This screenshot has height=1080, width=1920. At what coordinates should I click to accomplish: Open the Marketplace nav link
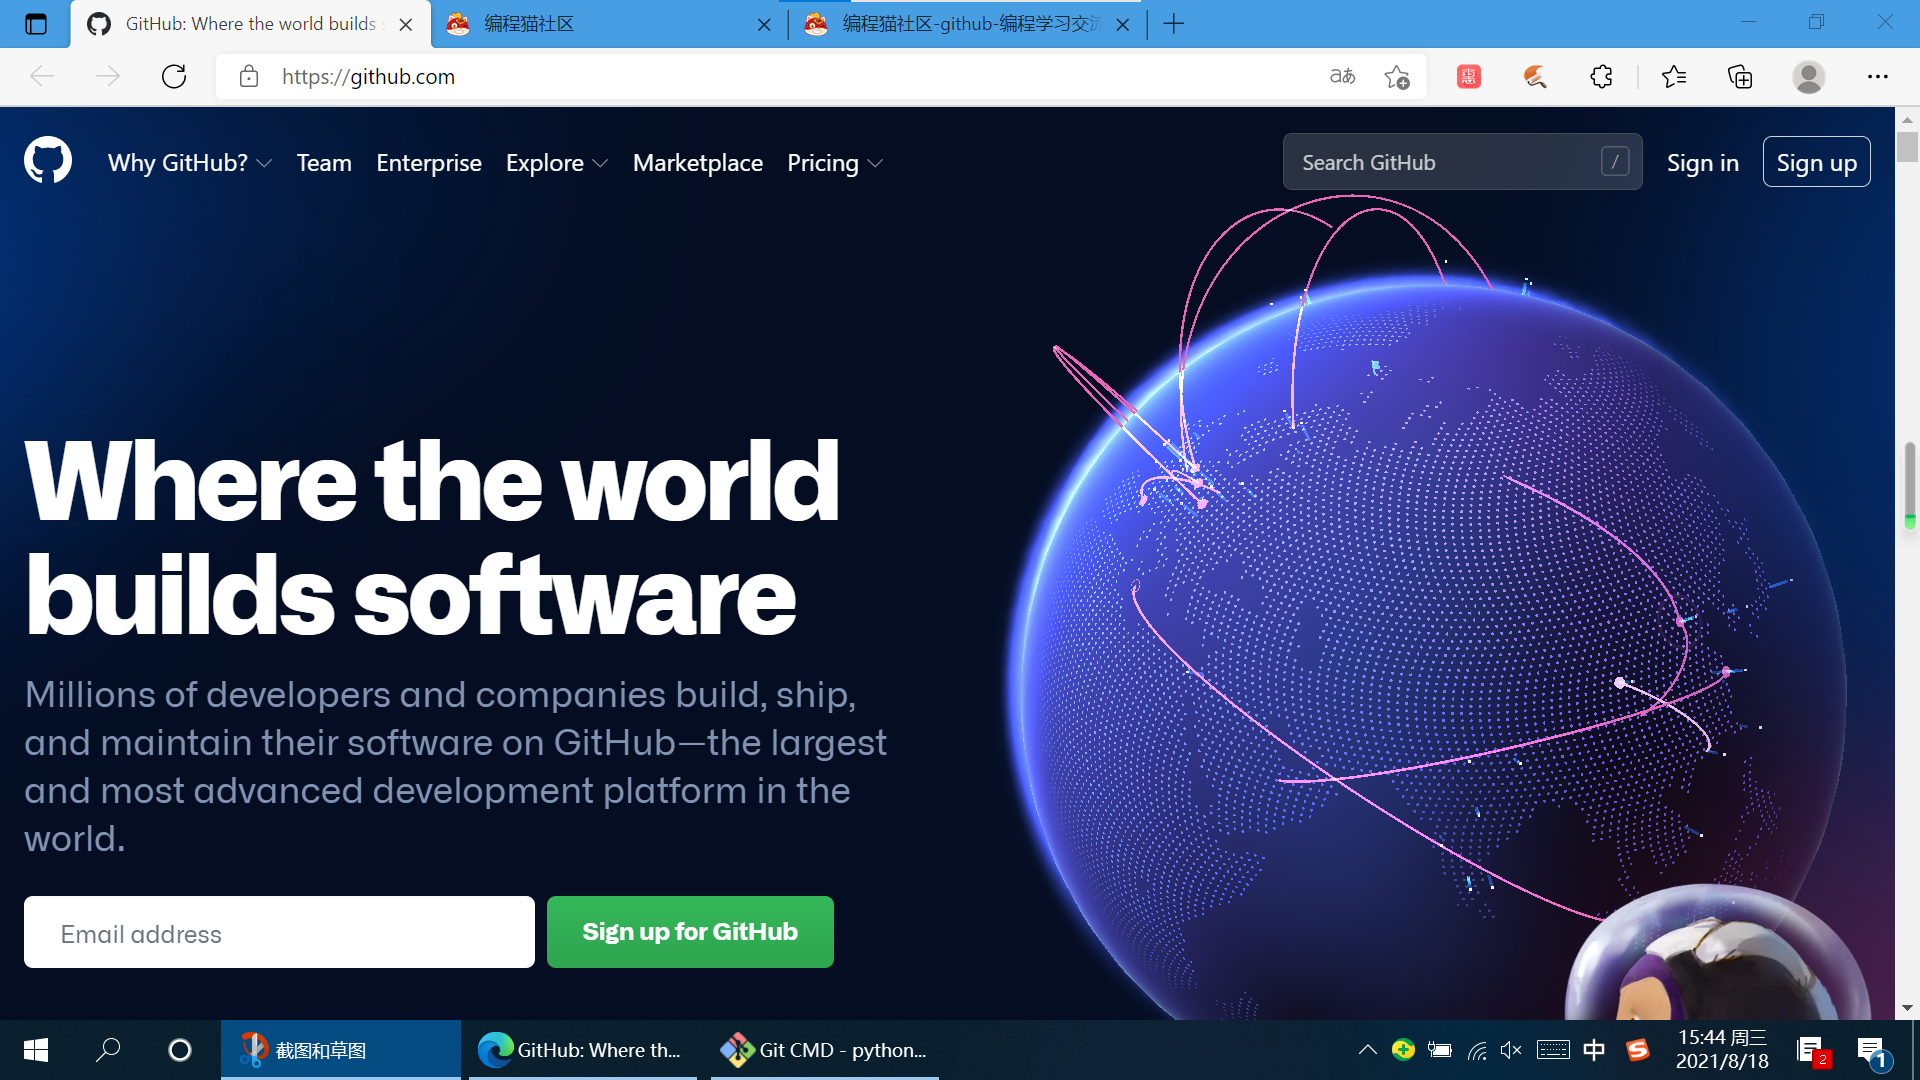pos(698,163)
